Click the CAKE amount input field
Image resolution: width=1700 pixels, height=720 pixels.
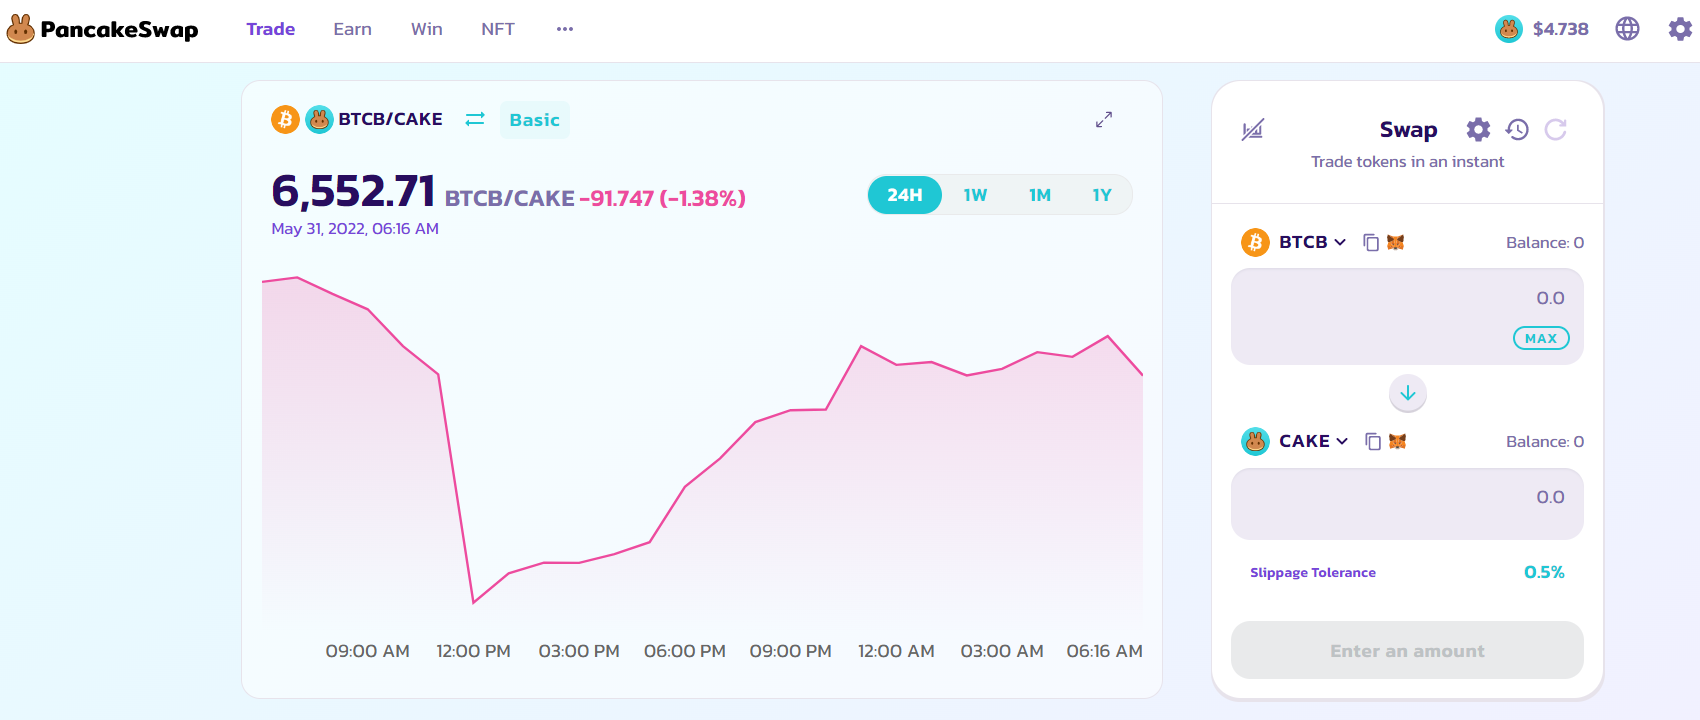pyautogui.click(x=1407, y=504)
